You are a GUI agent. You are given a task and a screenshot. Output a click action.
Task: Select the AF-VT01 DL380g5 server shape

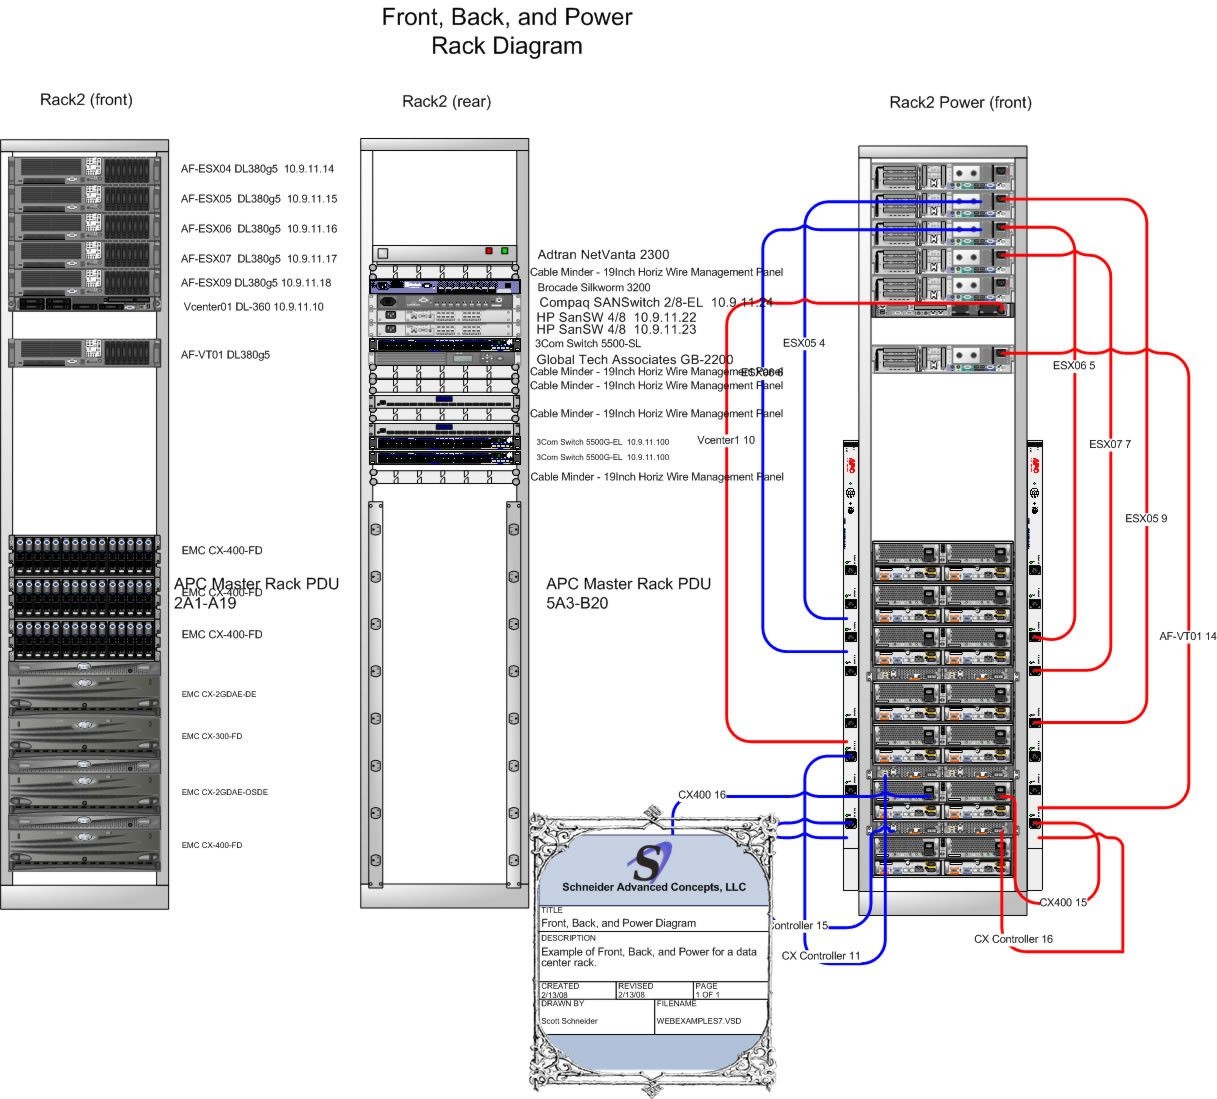point(85,352)
